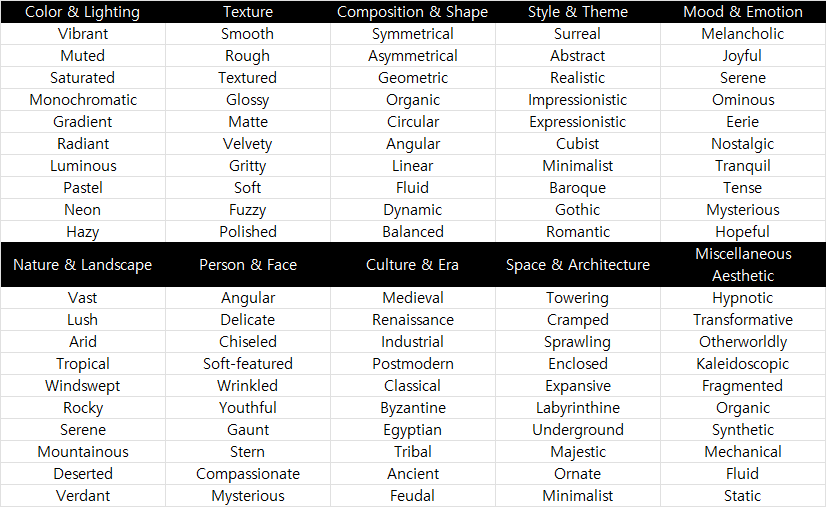Click the "Byzantine" cell

click(x=413, y=408)
